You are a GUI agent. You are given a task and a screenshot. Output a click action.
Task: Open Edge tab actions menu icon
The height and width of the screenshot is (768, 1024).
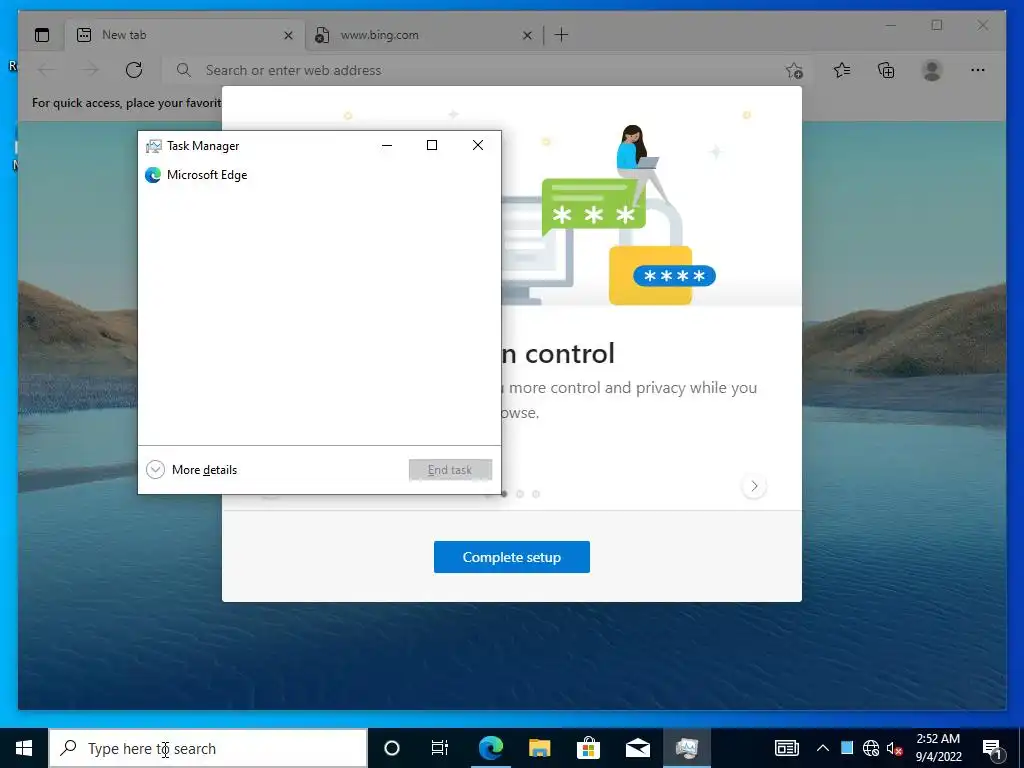pyautogui.click(x=42, y=35)
